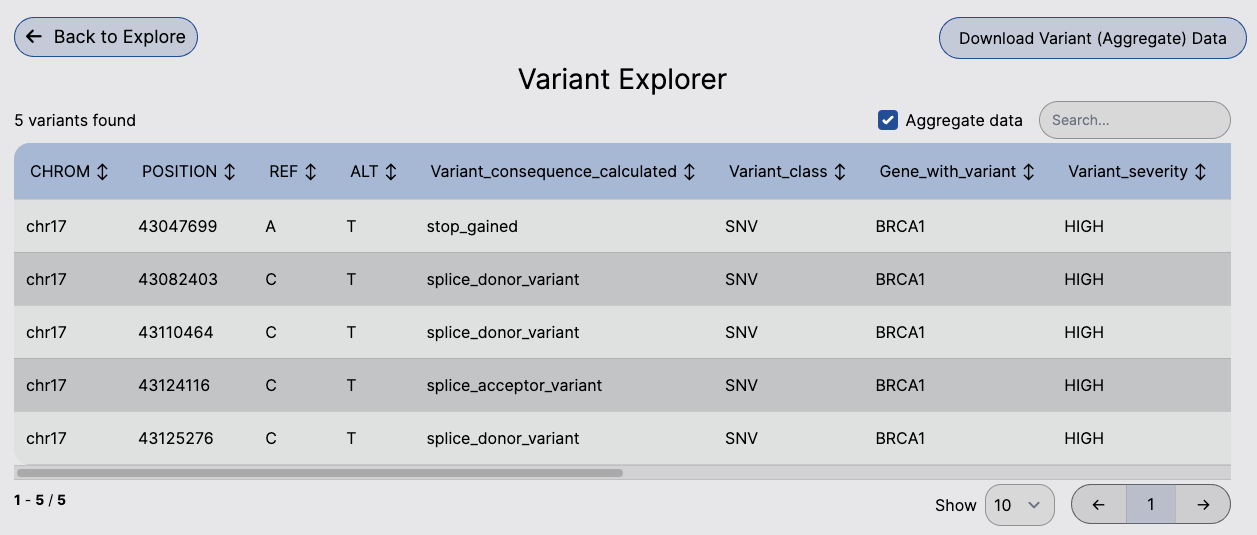This screenshot has height=535, width=1257.
Task: Sort by CHROM column icon
Action: tap(102, 172)
